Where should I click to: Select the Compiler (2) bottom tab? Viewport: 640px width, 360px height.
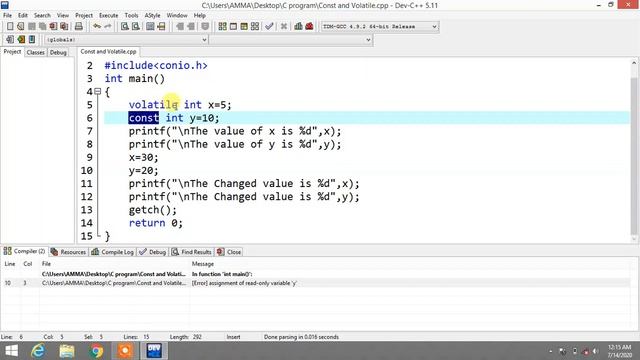(x=24, y=251)
